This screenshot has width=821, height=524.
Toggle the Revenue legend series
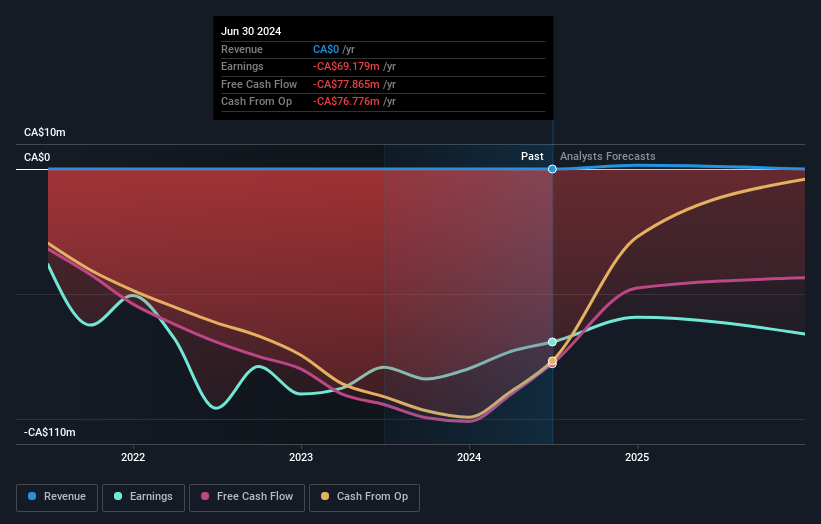[57, 497]
